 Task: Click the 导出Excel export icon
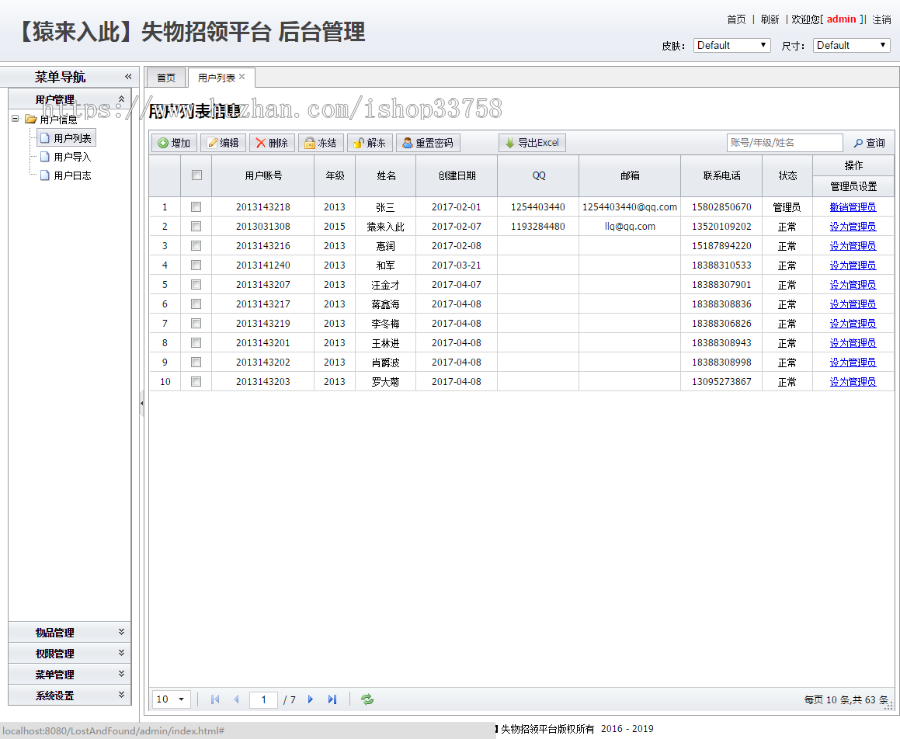click(531, 142)
